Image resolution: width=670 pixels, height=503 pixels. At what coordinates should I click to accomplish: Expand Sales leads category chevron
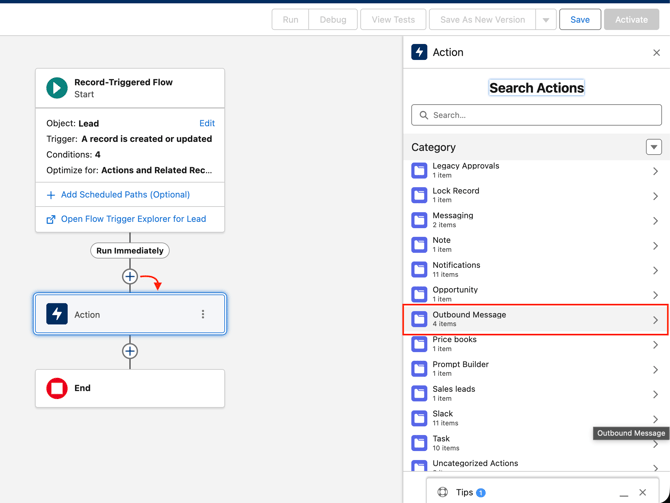[x=655, y=394]
